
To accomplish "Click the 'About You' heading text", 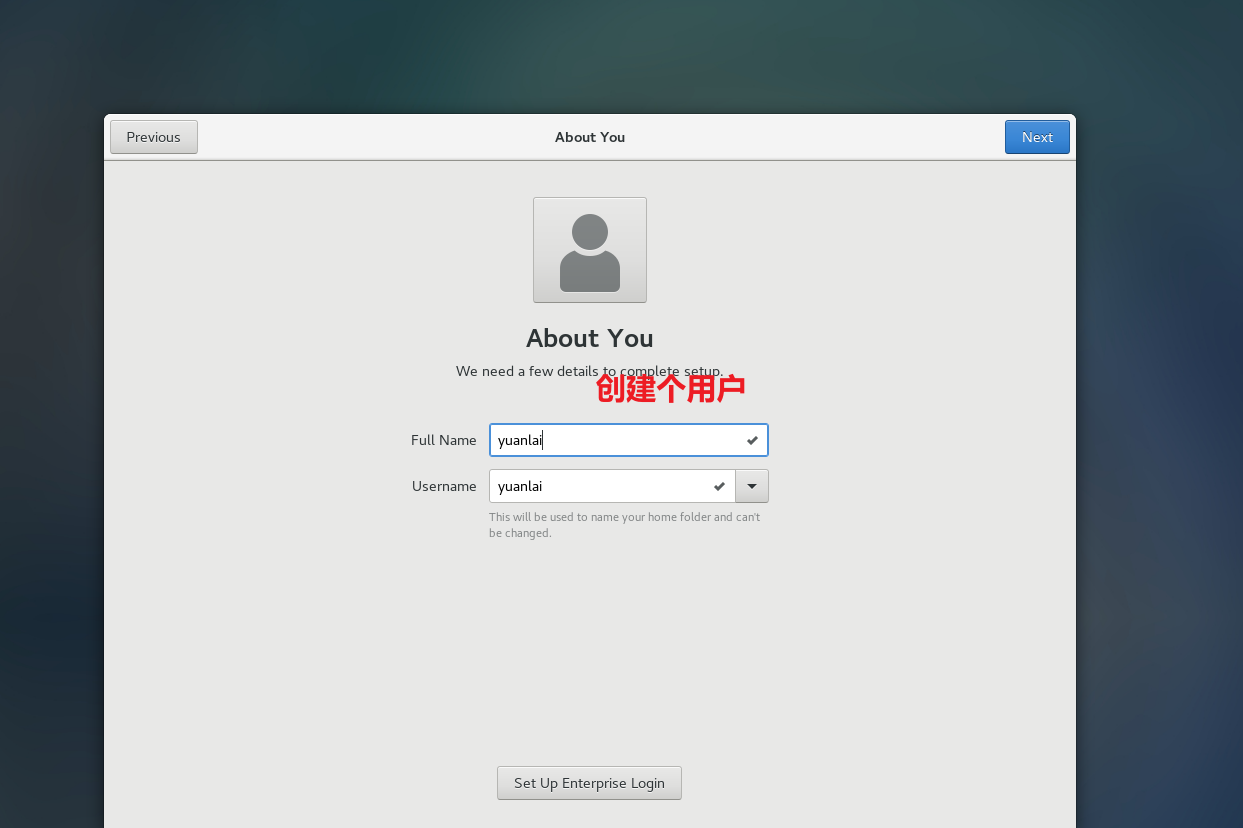I will point(590,338).
